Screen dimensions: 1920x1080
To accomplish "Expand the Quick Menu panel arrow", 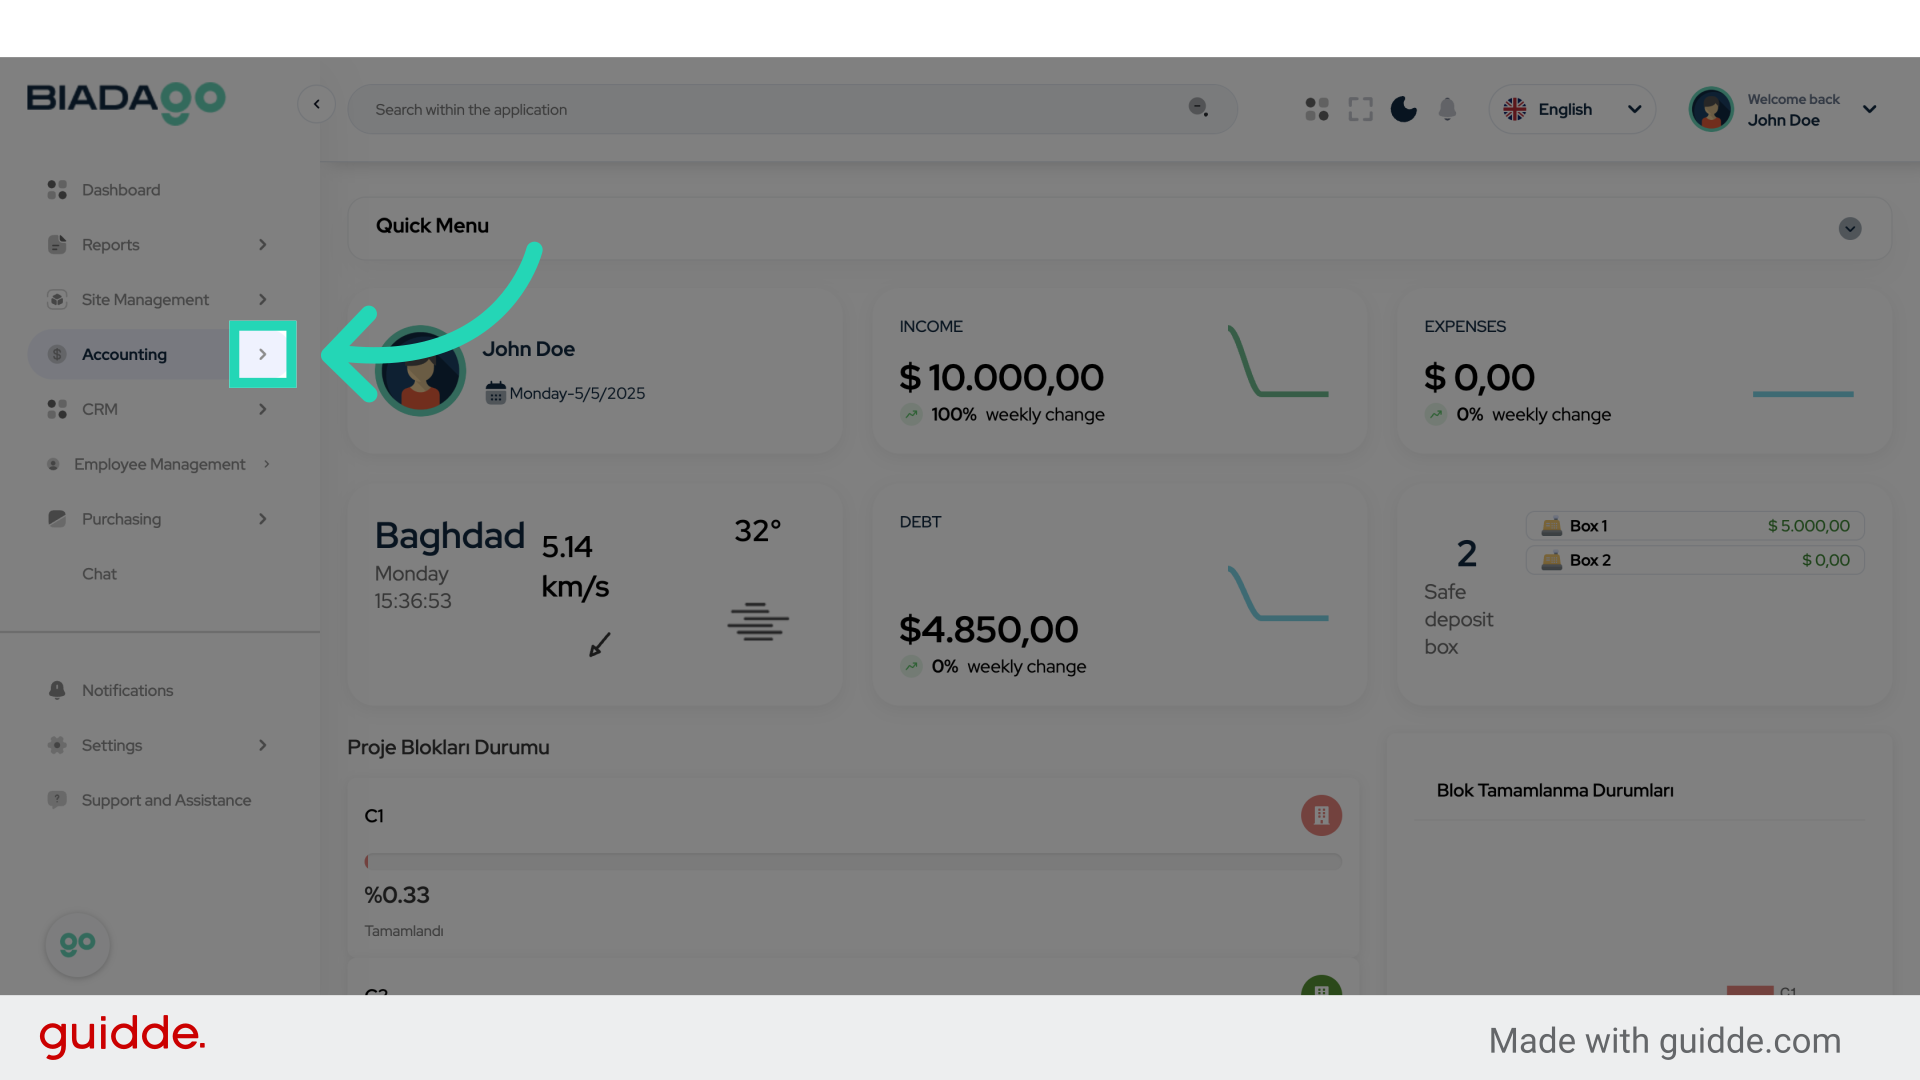I will tap(1849, 228).
